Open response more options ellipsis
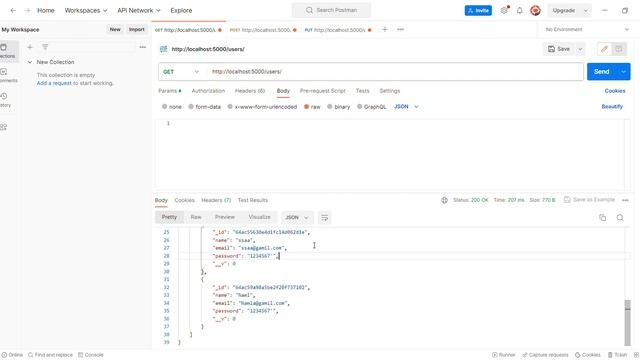 click(x=625, y=200)
